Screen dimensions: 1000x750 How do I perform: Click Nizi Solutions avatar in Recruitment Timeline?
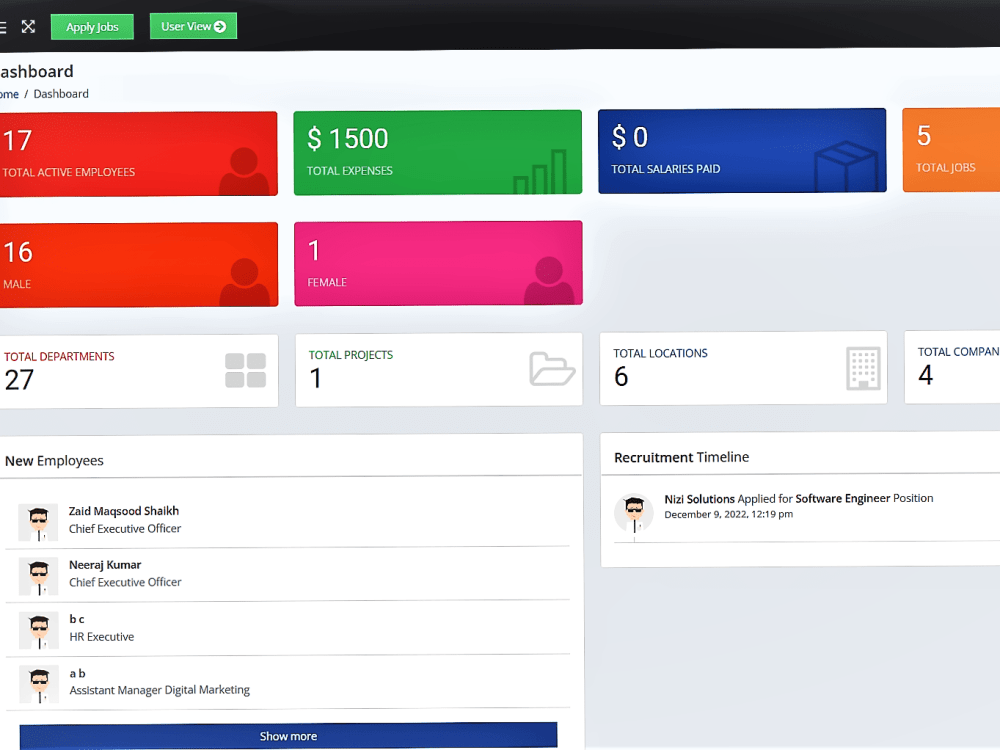[x=634, y=514]
